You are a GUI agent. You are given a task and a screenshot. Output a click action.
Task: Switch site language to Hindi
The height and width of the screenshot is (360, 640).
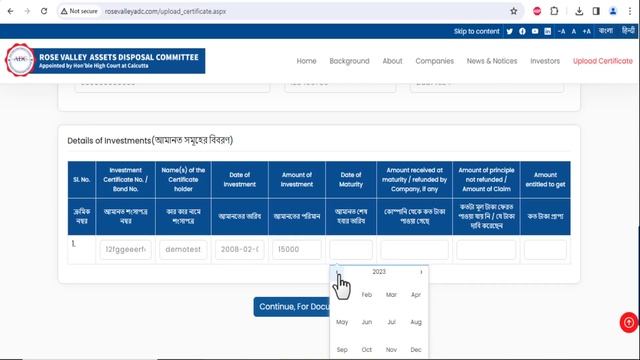628,31
